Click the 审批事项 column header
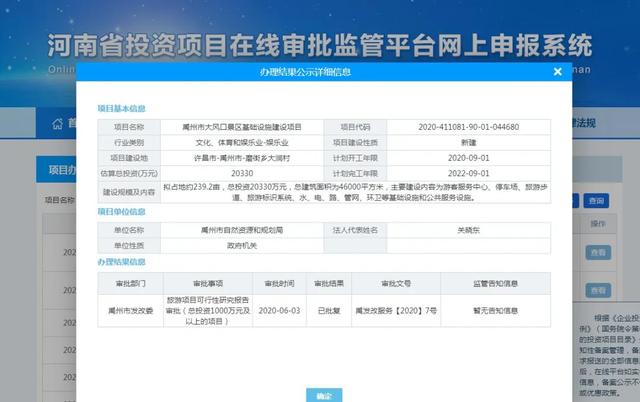The image size is (640, 402). 208,283
